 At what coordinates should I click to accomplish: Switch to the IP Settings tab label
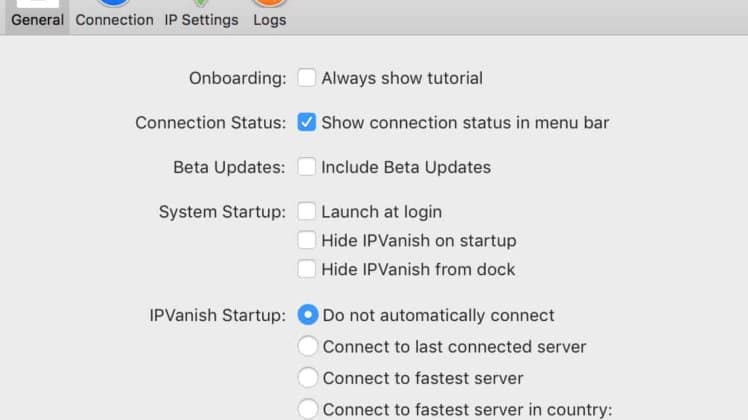[x=201, y=20]
